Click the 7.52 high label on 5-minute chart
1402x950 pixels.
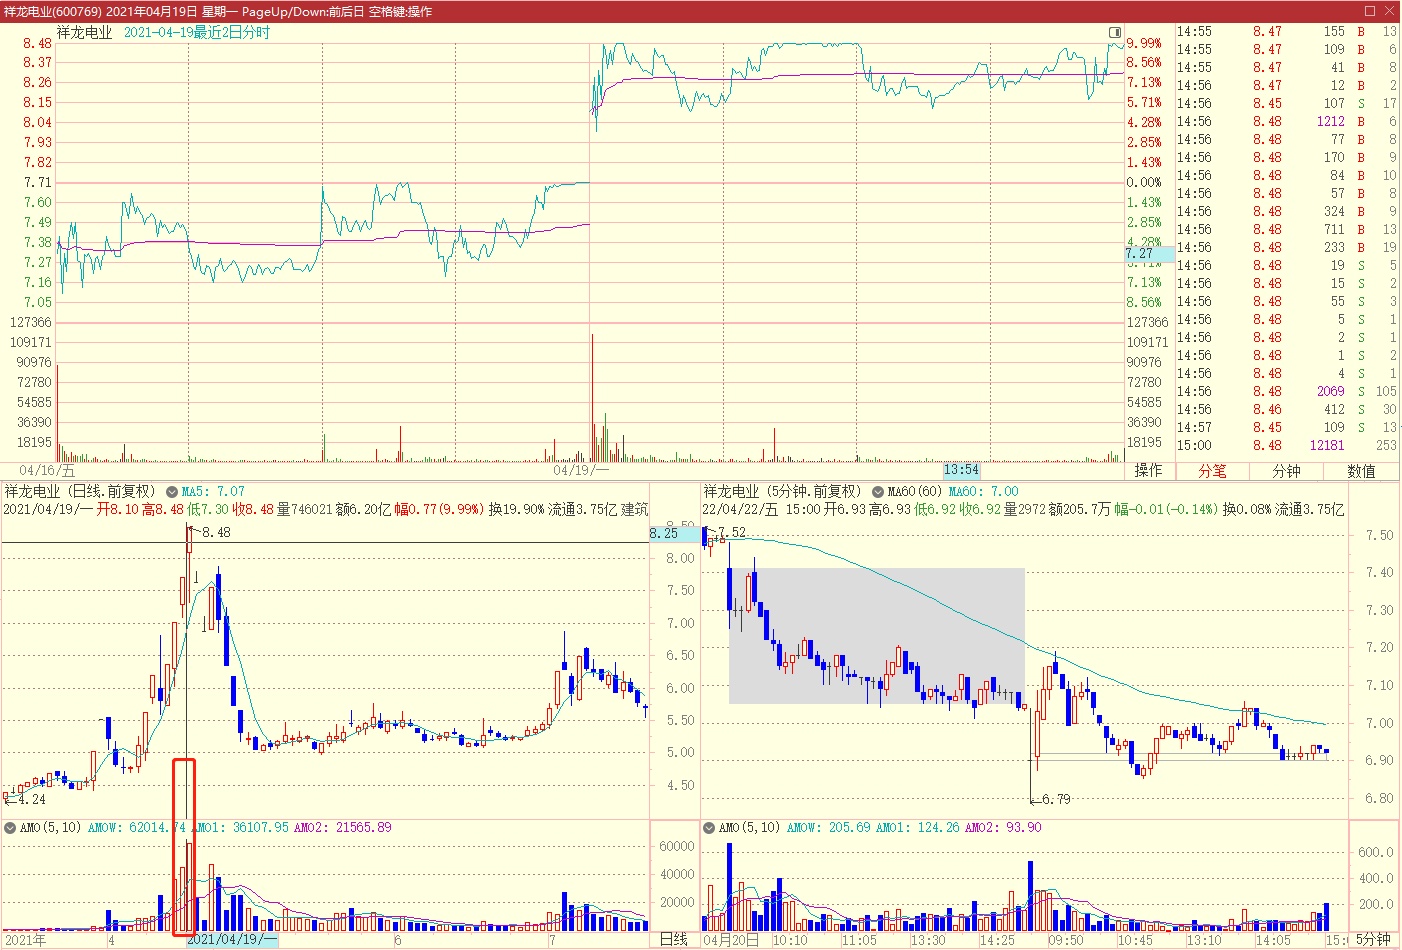pos(731,533)
